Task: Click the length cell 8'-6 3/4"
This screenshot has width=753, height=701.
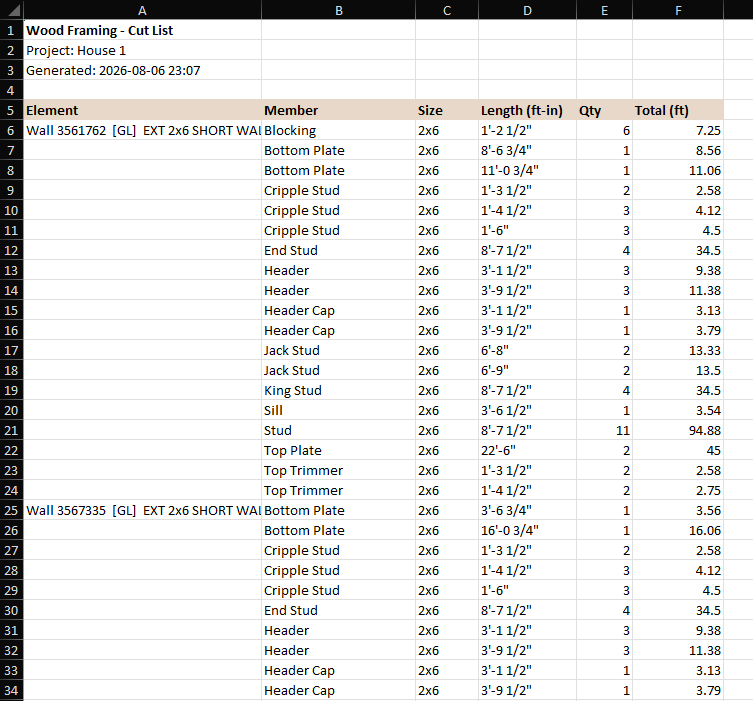Action: point(527,150)
